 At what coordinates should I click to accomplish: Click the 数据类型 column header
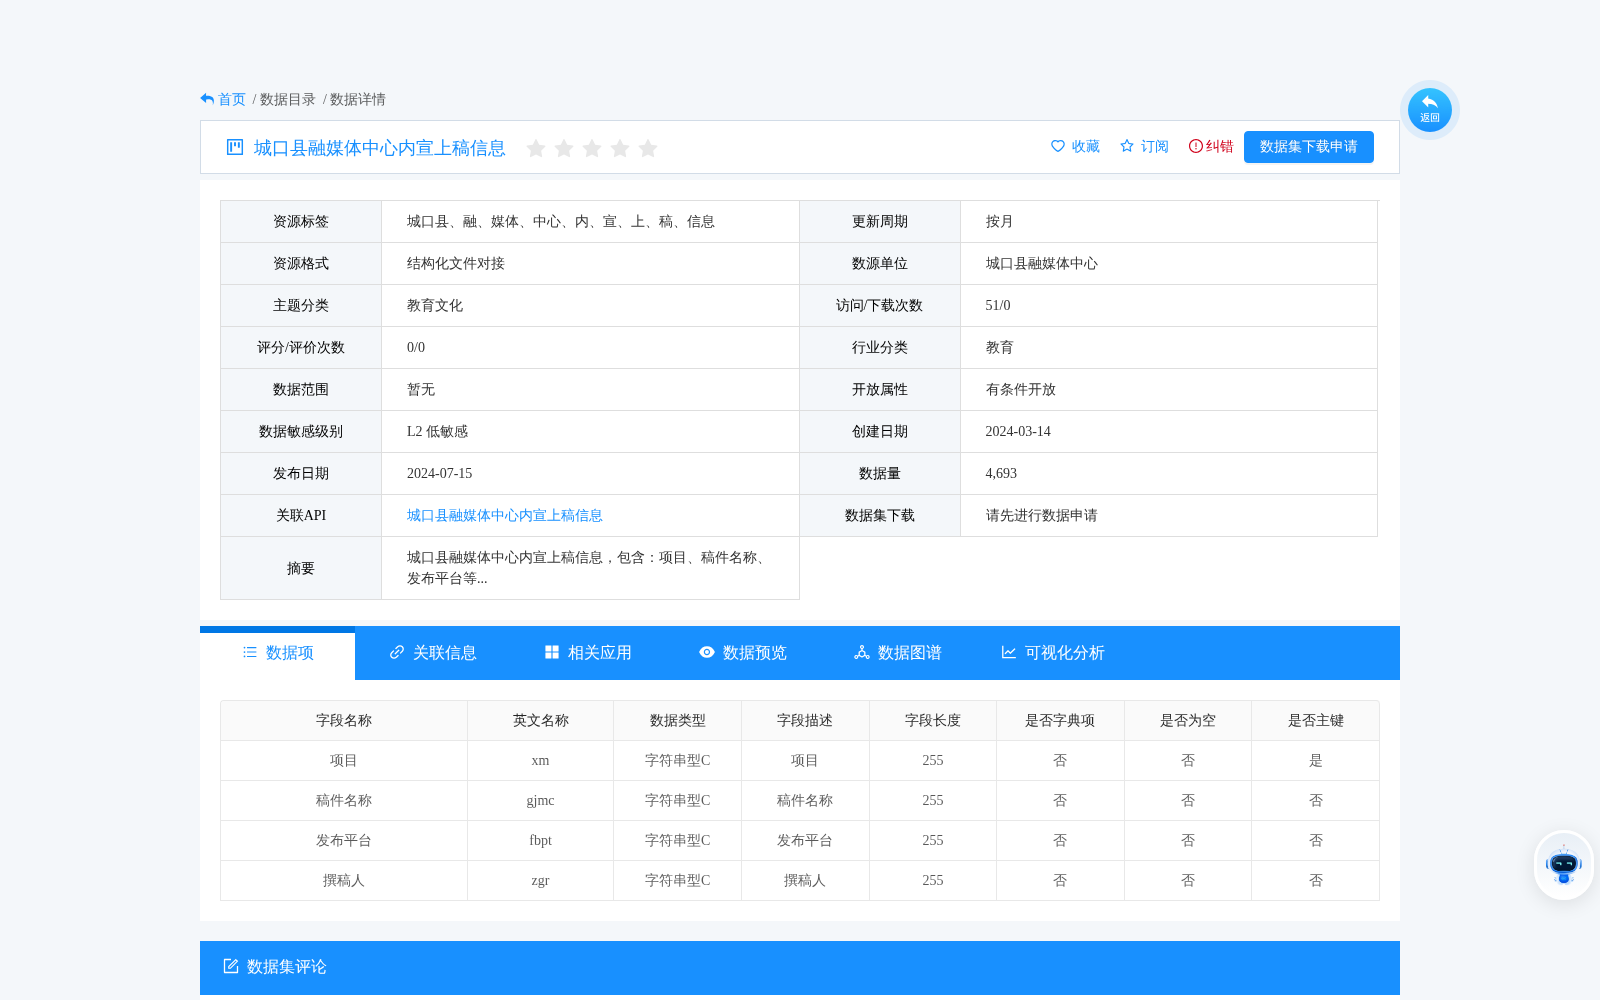[x=678, y=721]
